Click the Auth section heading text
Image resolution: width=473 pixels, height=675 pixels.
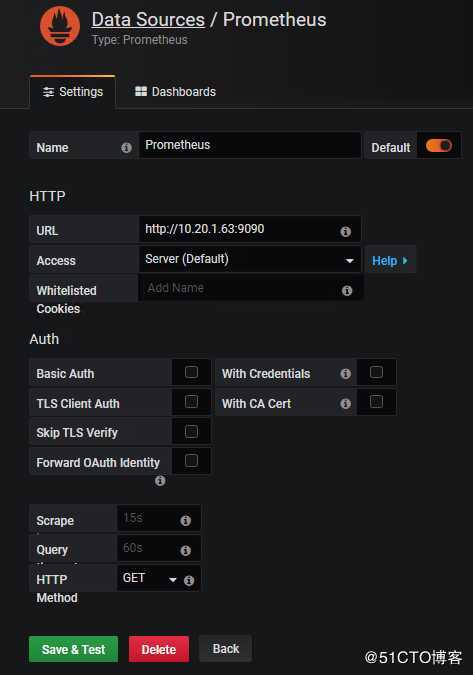44,339
